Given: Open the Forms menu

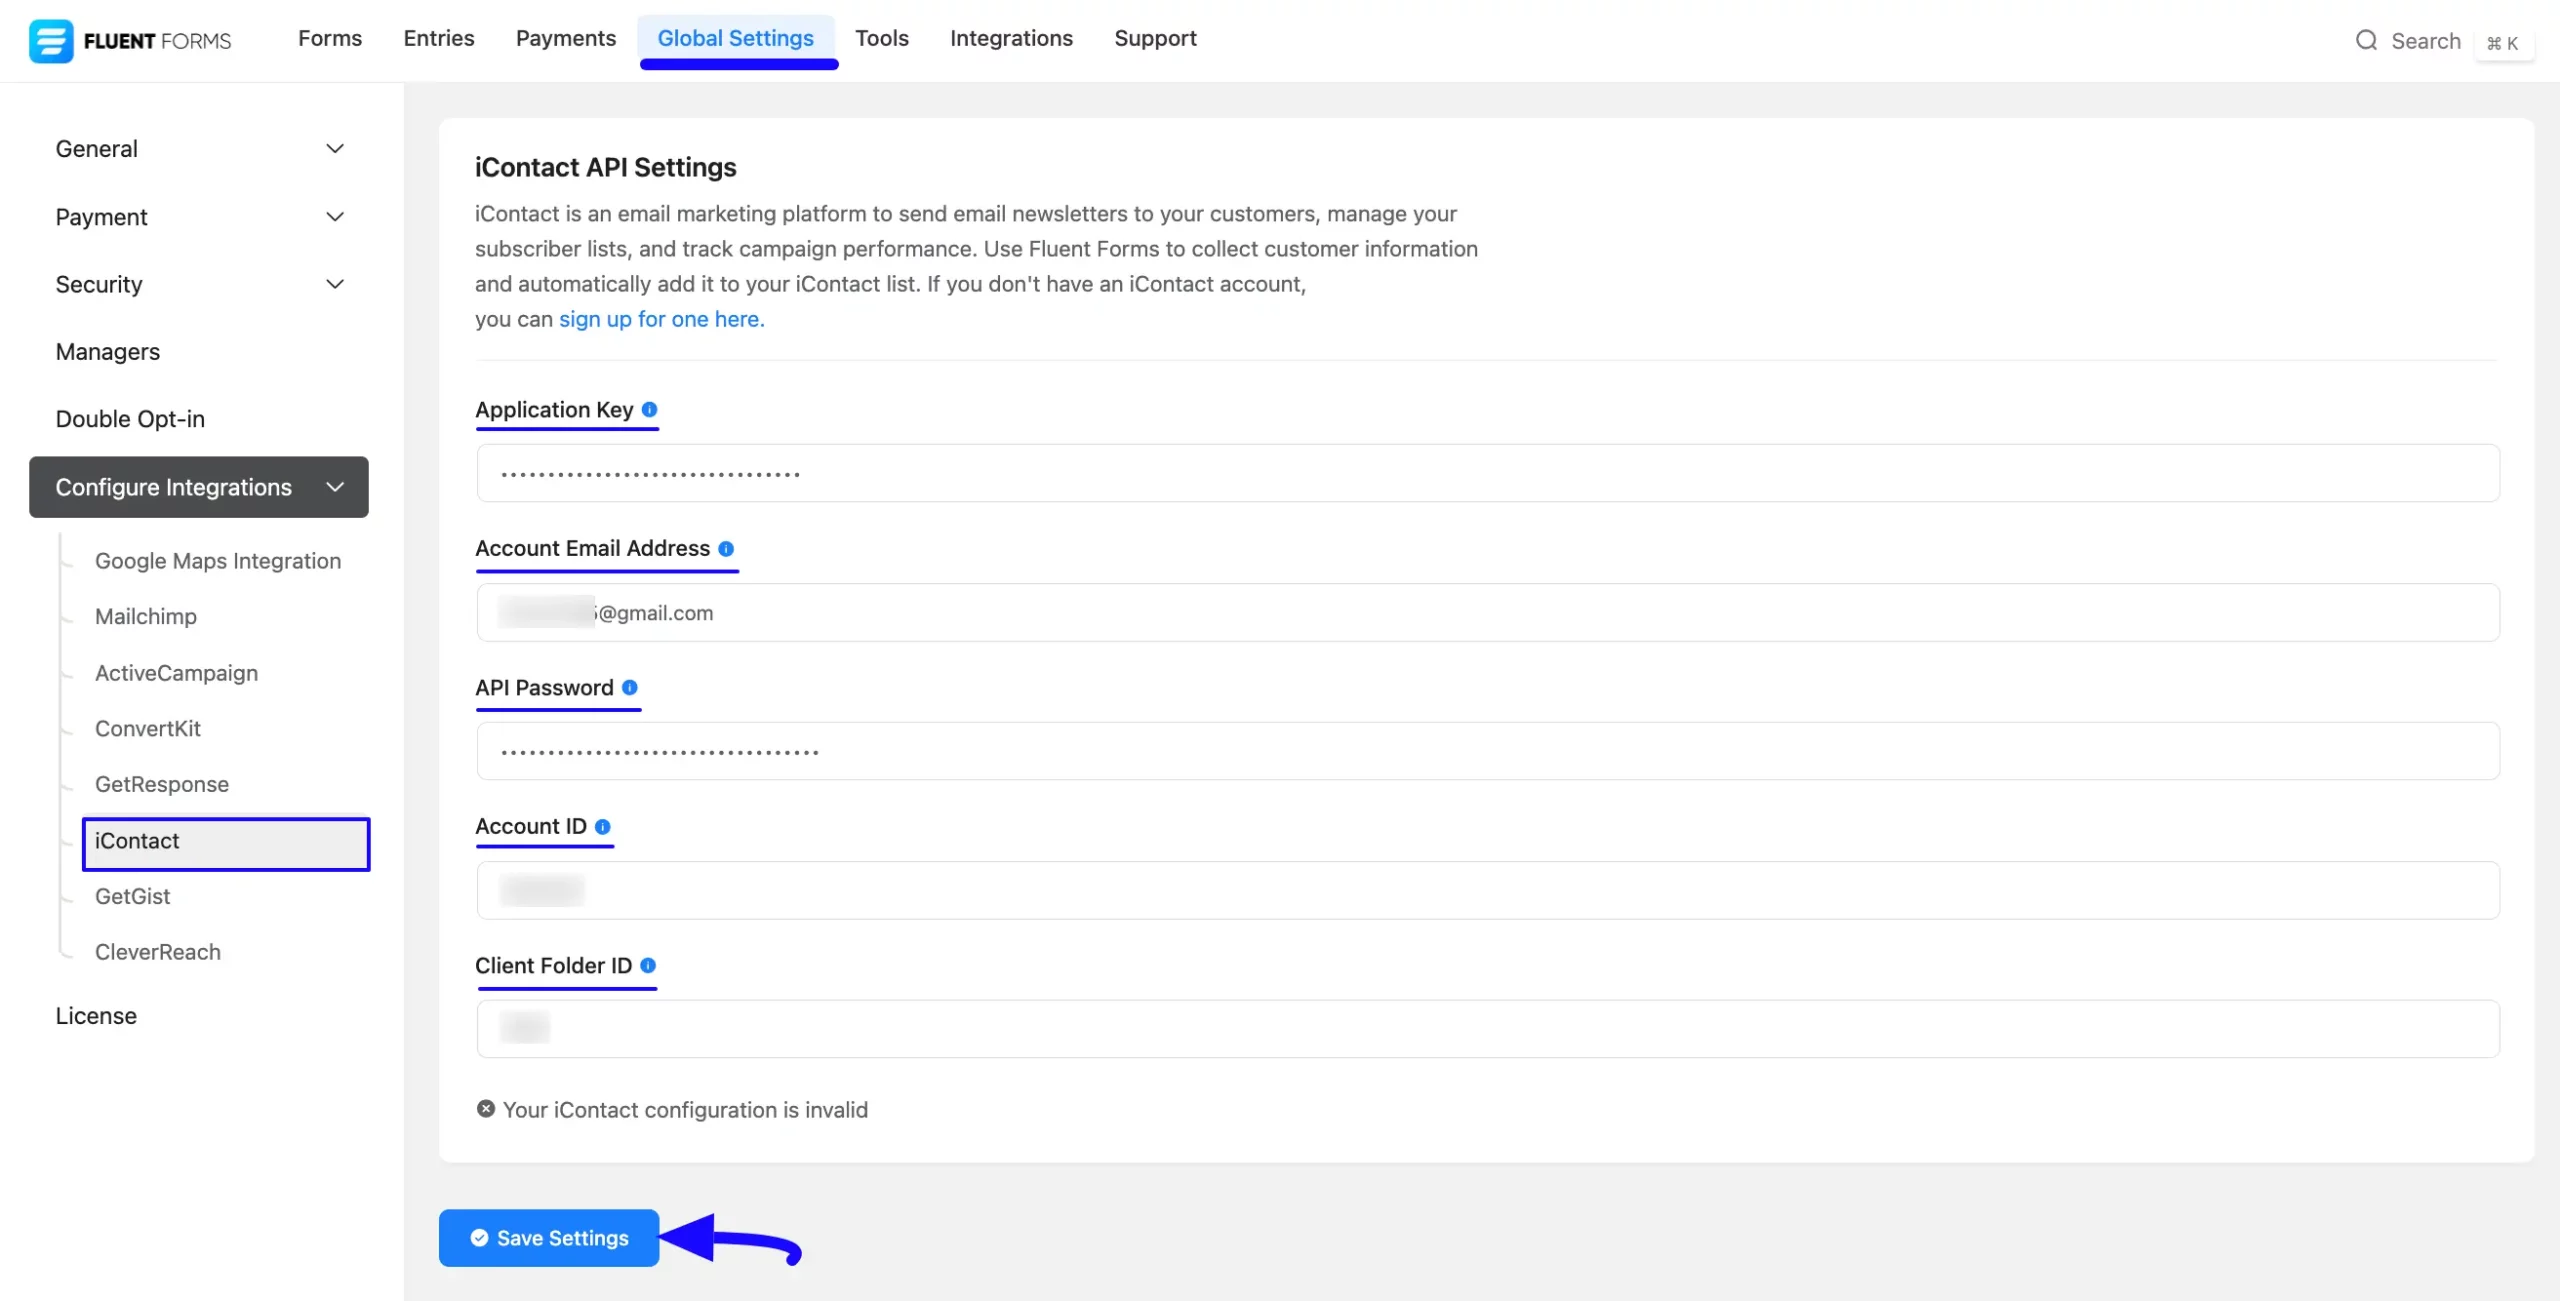Looking at the screenshot, I should pos(330,38).
